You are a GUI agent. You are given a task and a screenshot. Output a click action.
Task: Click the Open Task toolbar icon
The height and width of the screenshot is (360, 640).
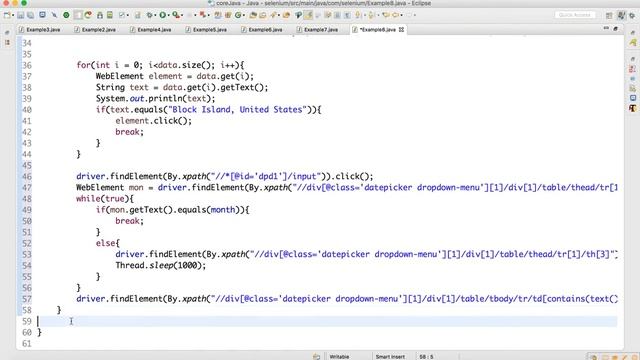coord(263,15)
